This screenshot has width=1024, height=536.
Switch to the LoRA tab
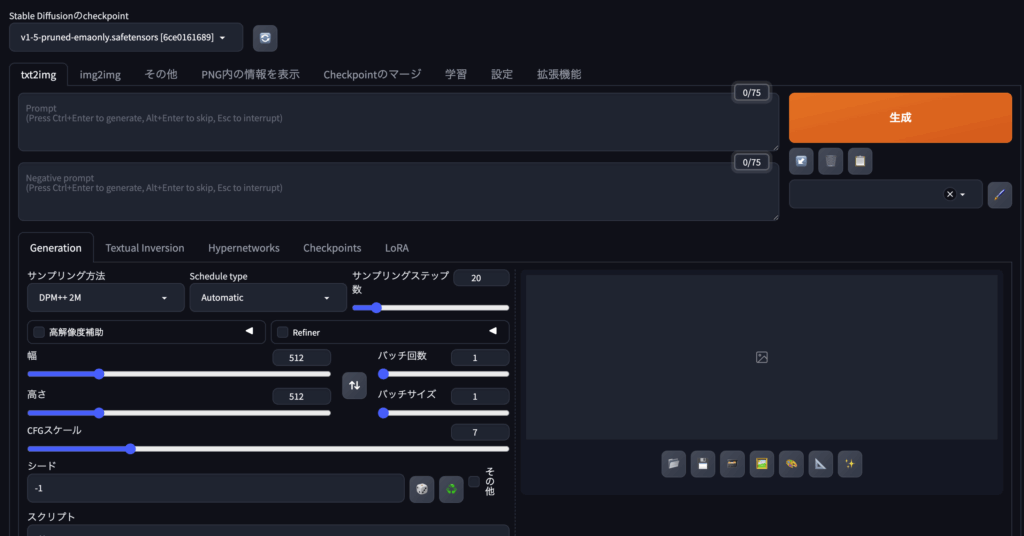click(x=396, y=248)
